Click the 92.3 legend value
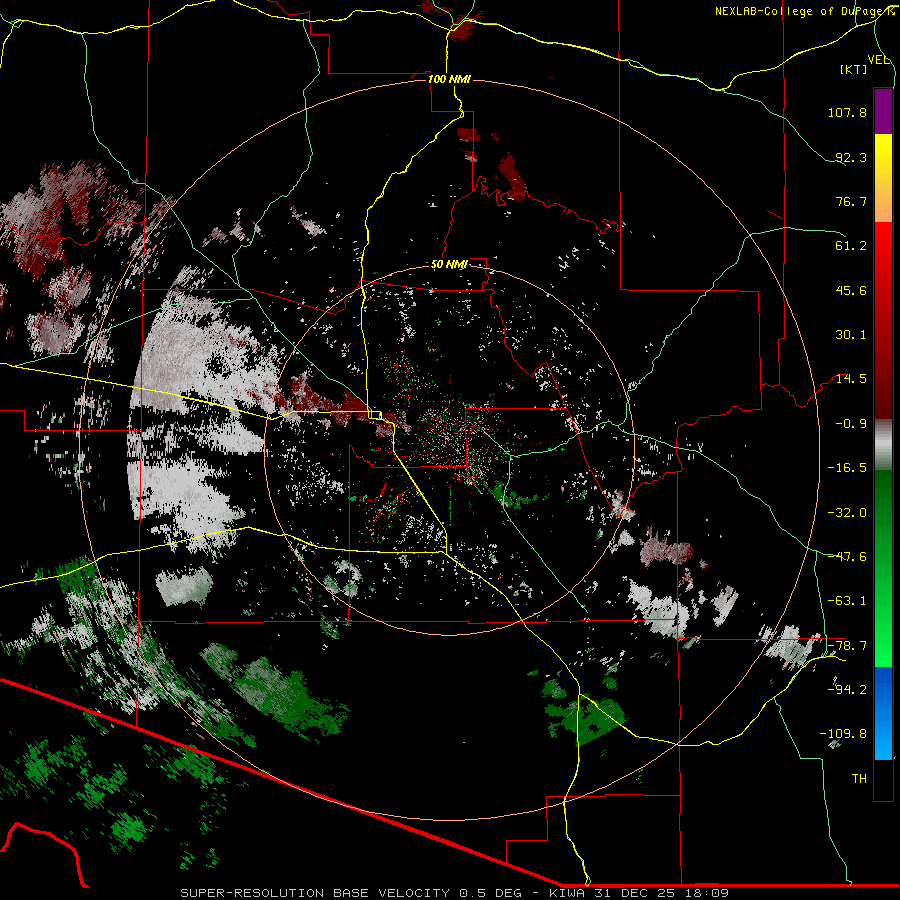The width and height of the screenshot is (900, 900). (851, 157)
